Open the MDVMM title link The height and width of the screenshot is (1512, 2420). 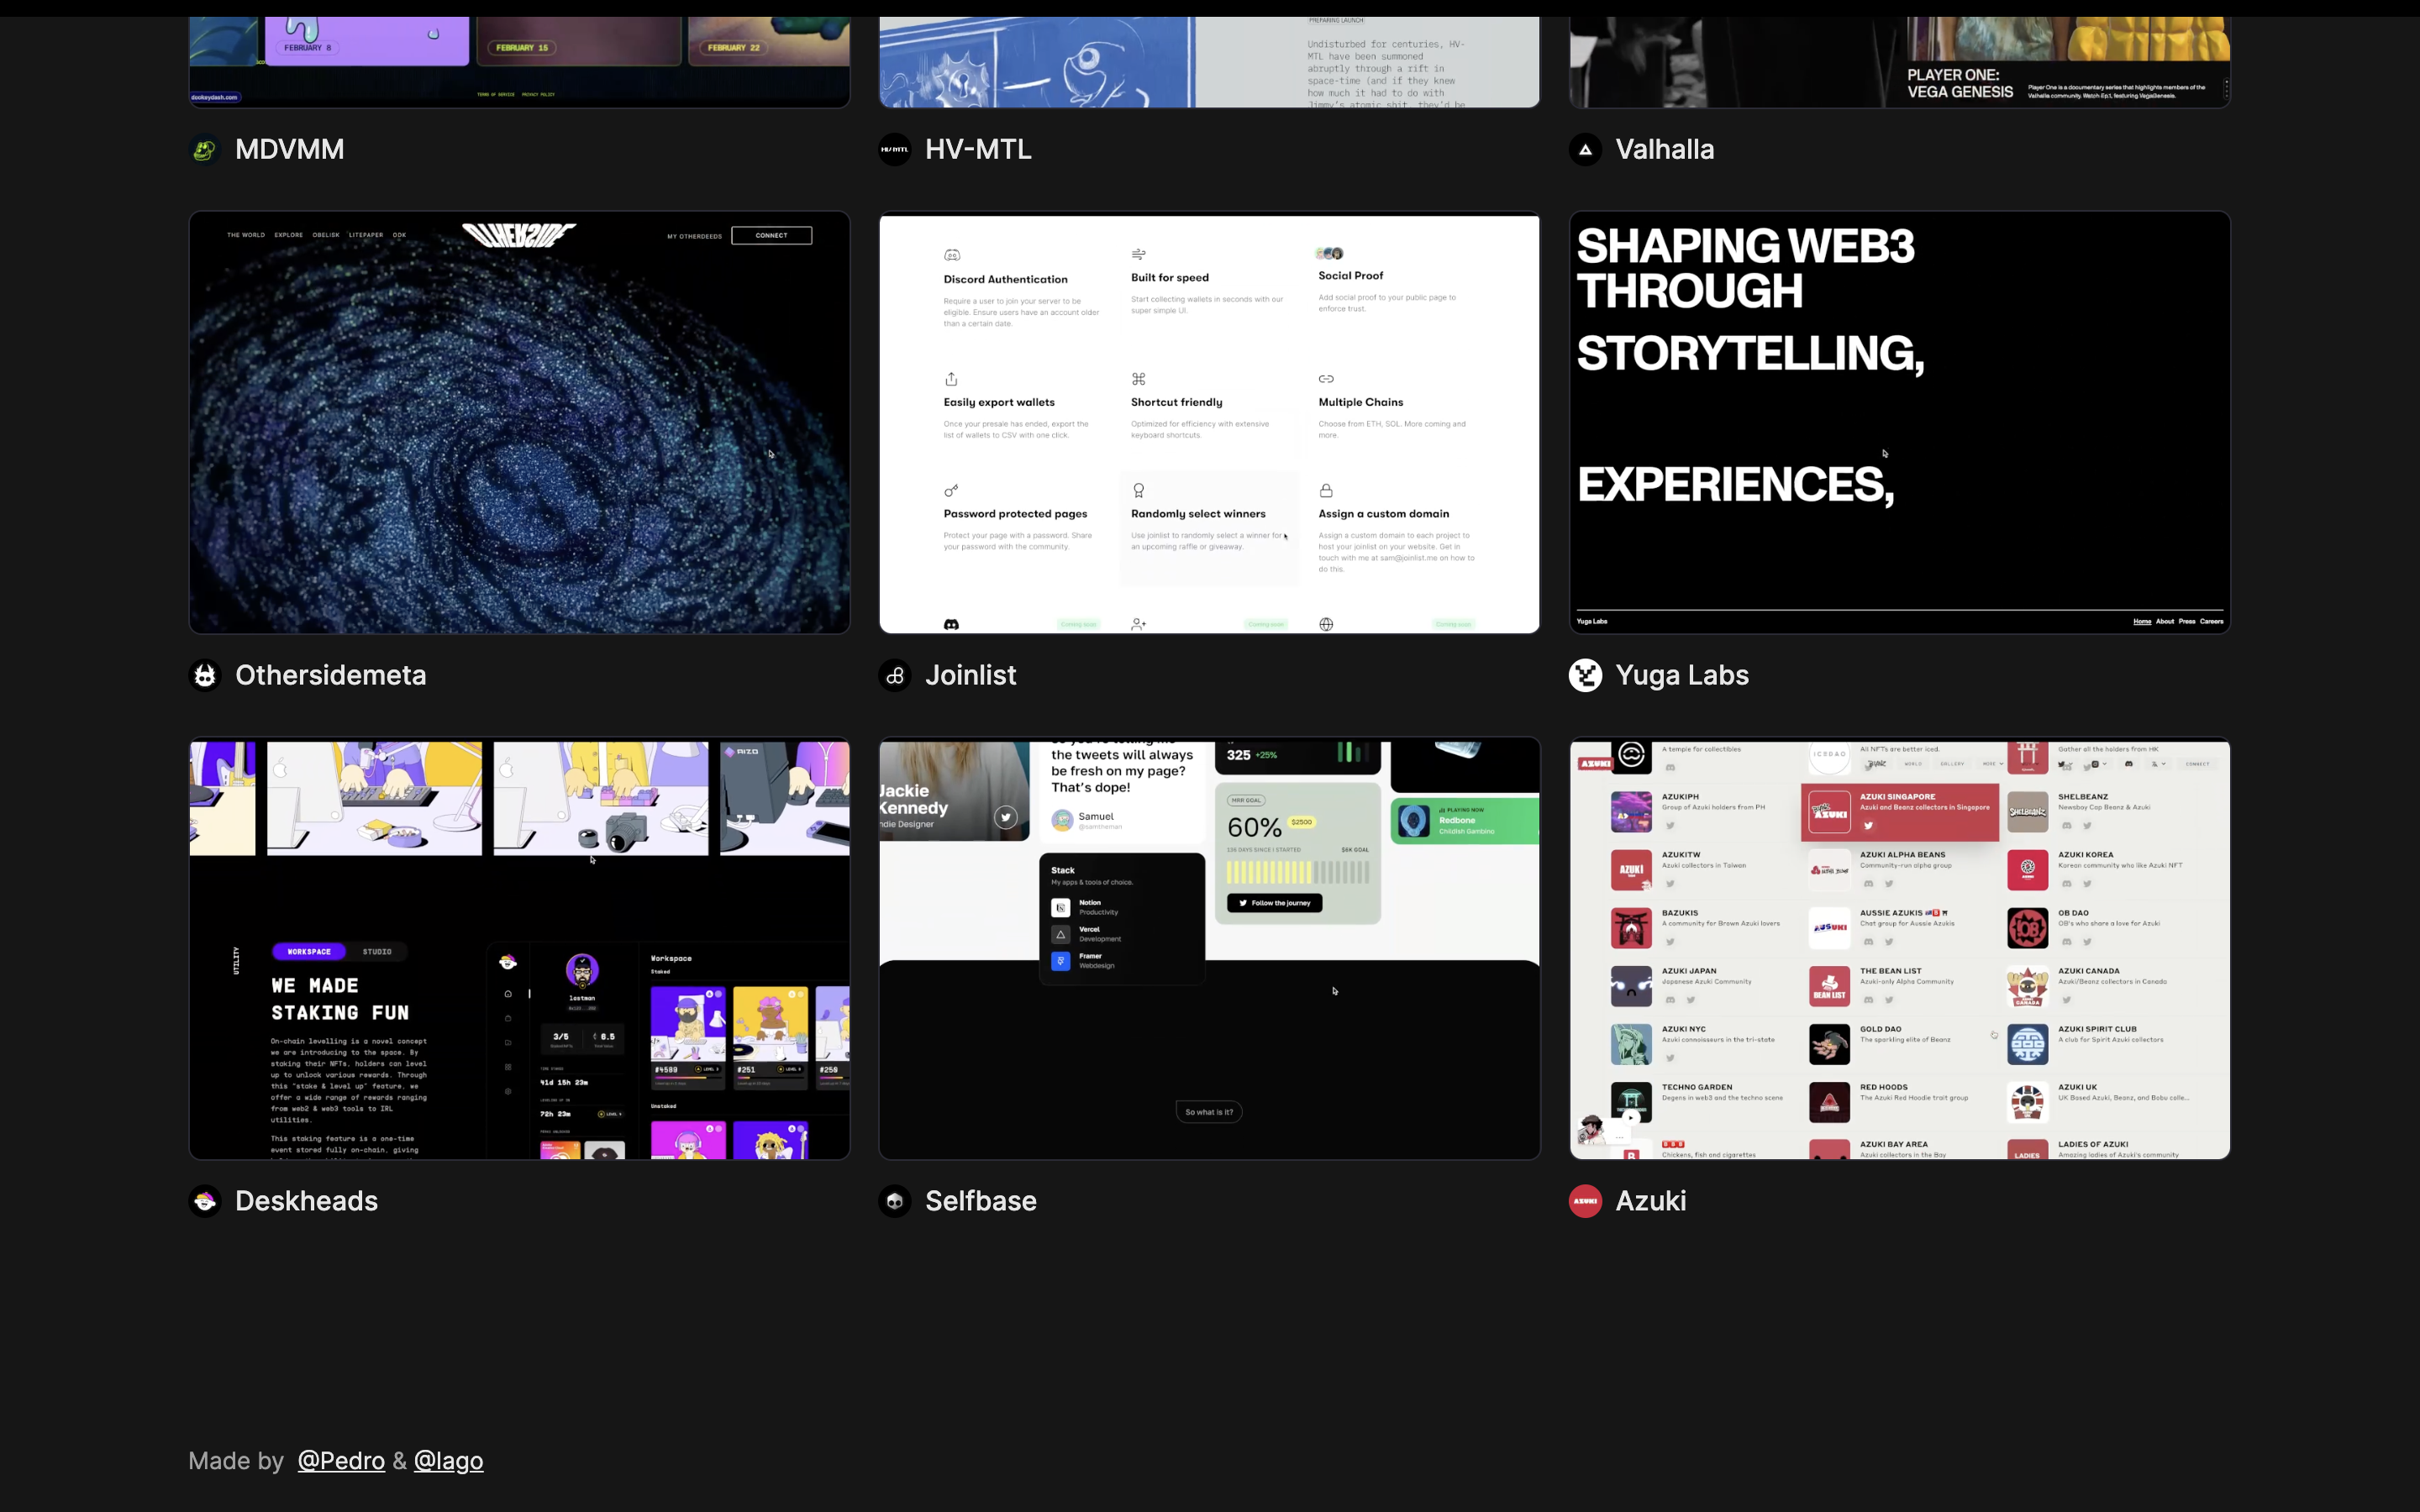tap(289, 149)
